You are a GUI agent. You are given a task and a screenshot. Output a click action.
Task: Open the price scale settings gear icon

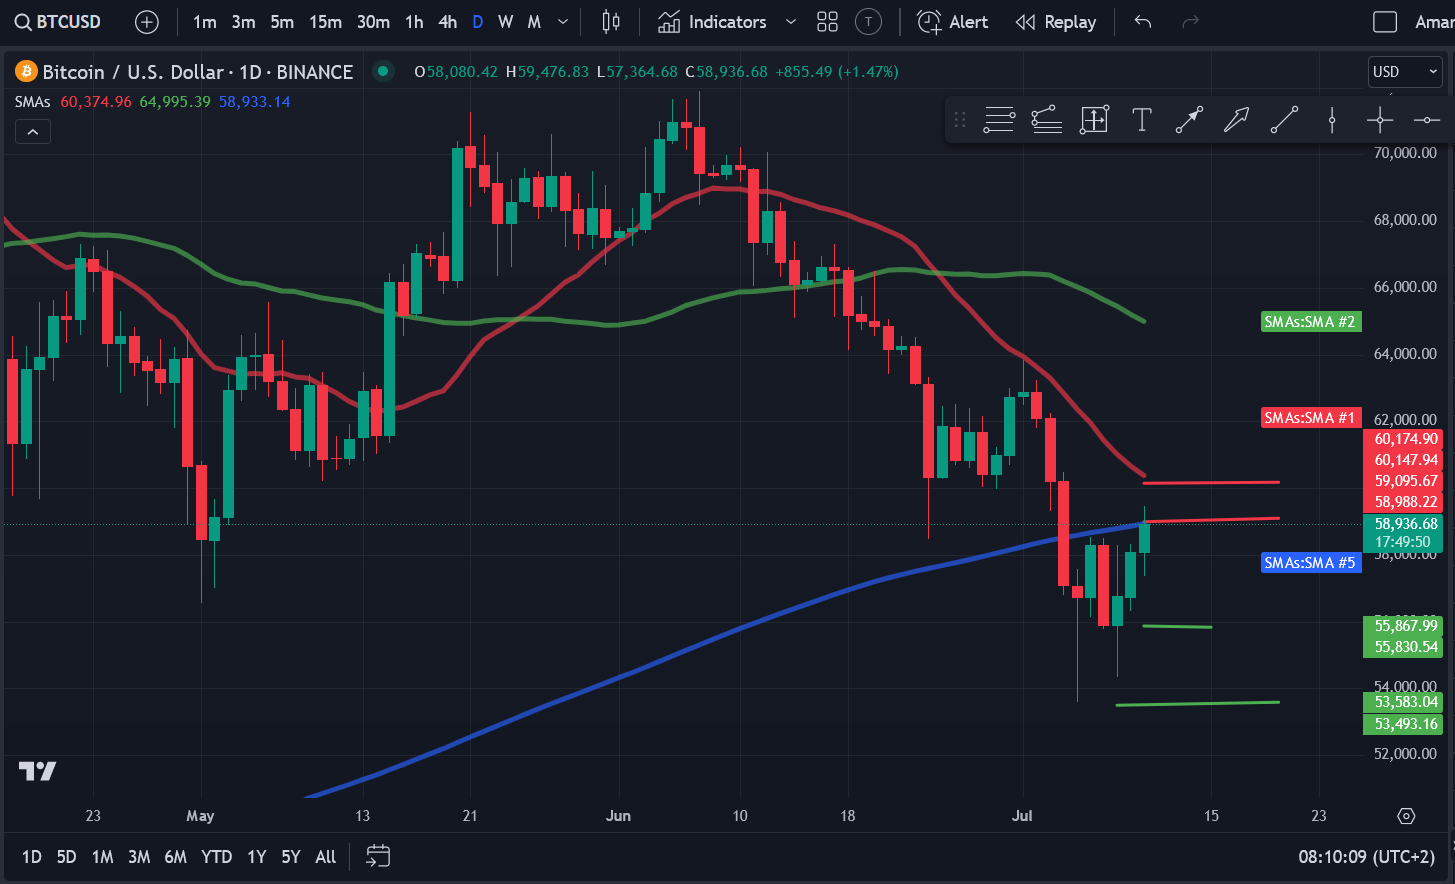tap(1406, 816)
